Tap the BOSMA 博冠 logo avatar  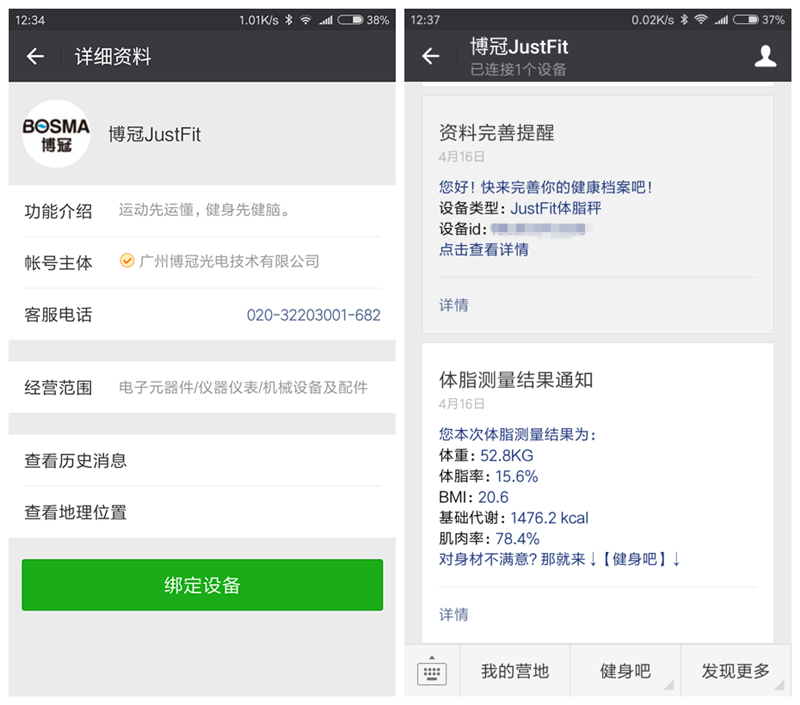coord(56,134)
